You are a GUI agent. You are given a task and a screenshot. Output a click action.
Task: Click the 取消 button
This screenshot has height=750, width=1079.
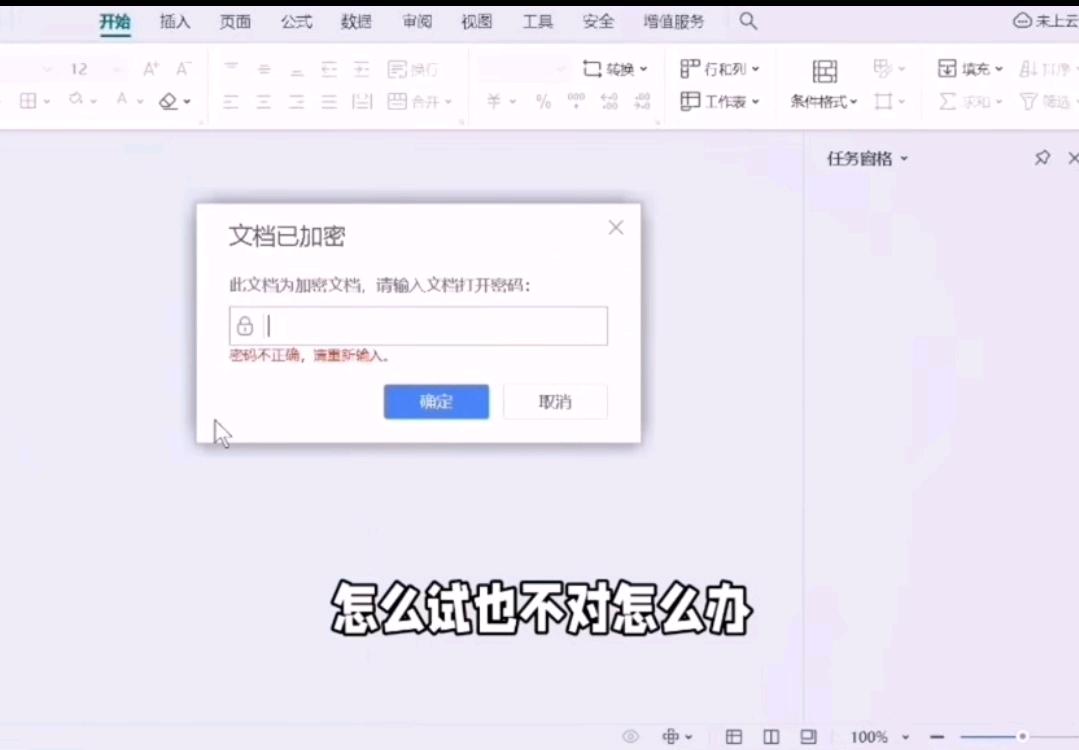coord(555,402)
